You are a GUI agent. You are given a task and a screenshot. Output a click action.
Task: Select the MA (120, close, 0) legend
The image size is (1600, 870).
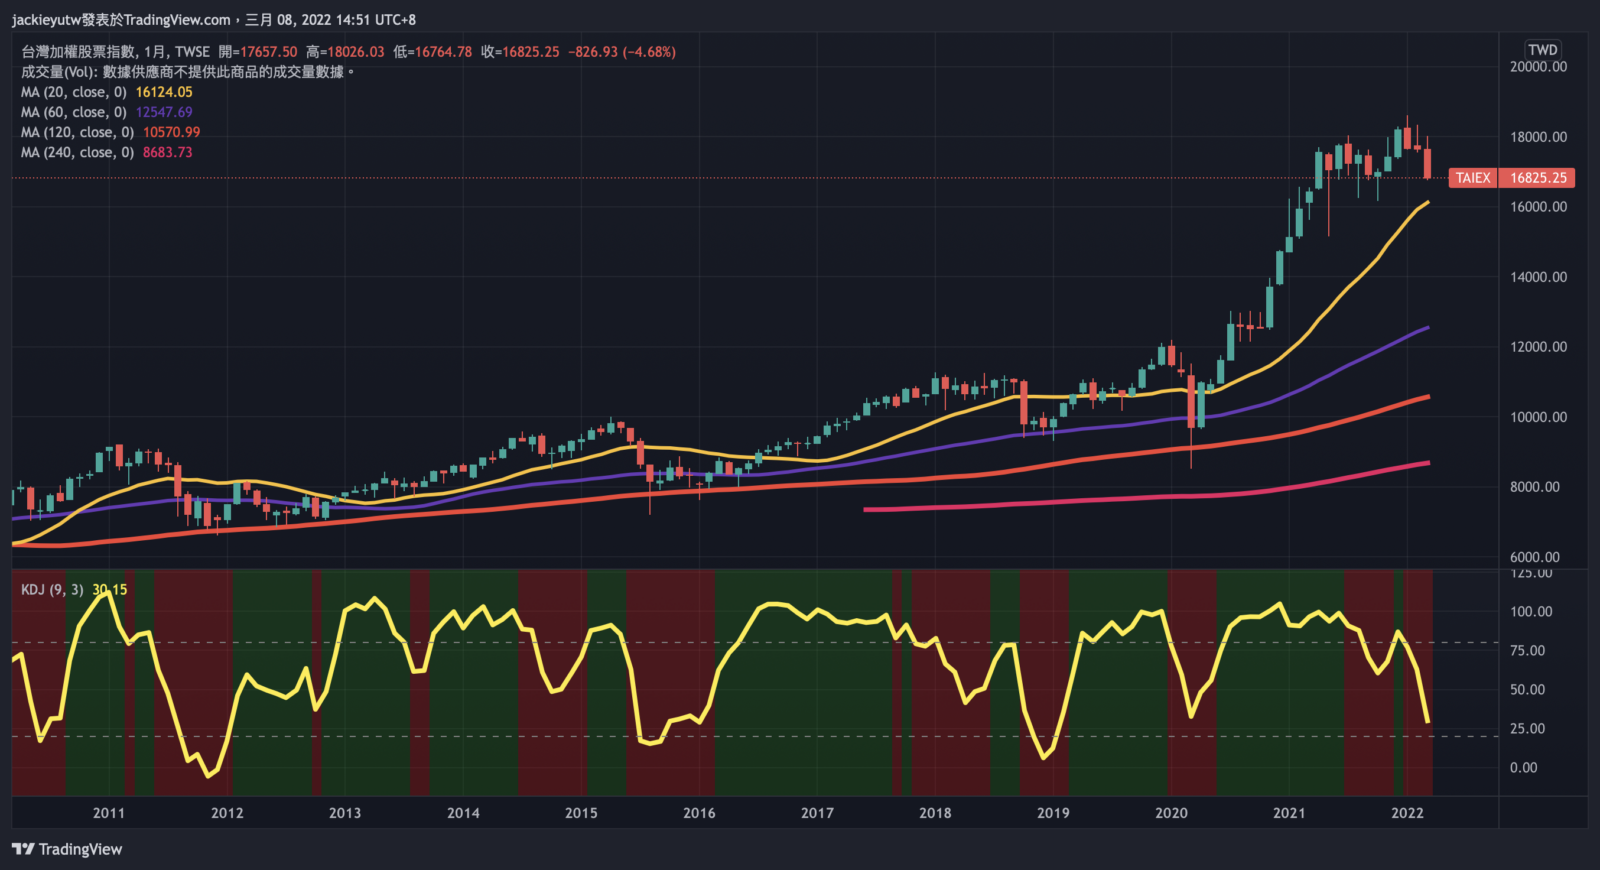click(x=77, y=132)
